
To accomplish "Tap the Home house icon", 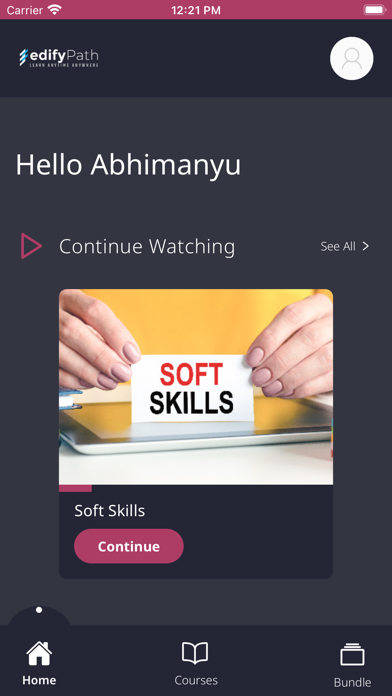I will (39, 653).
